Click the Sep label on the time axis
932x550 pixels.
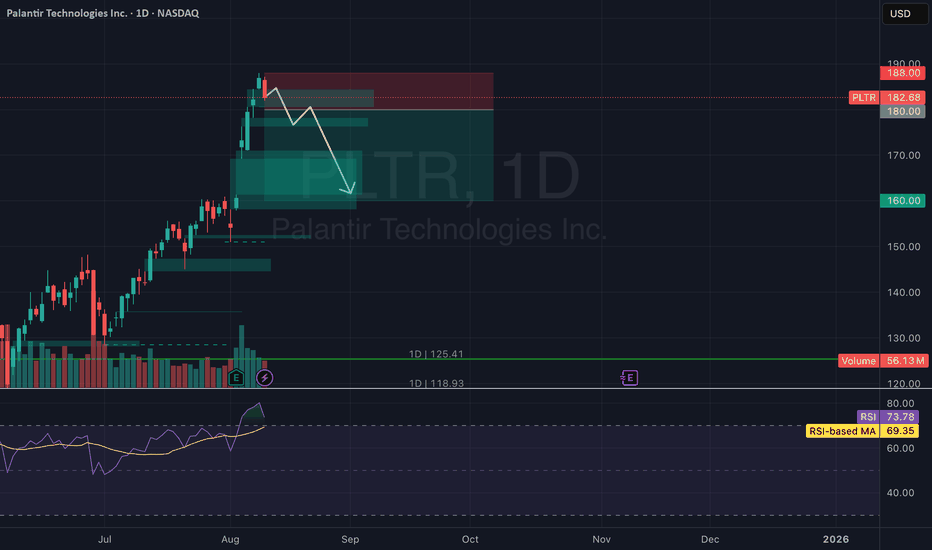pos(350,539)
